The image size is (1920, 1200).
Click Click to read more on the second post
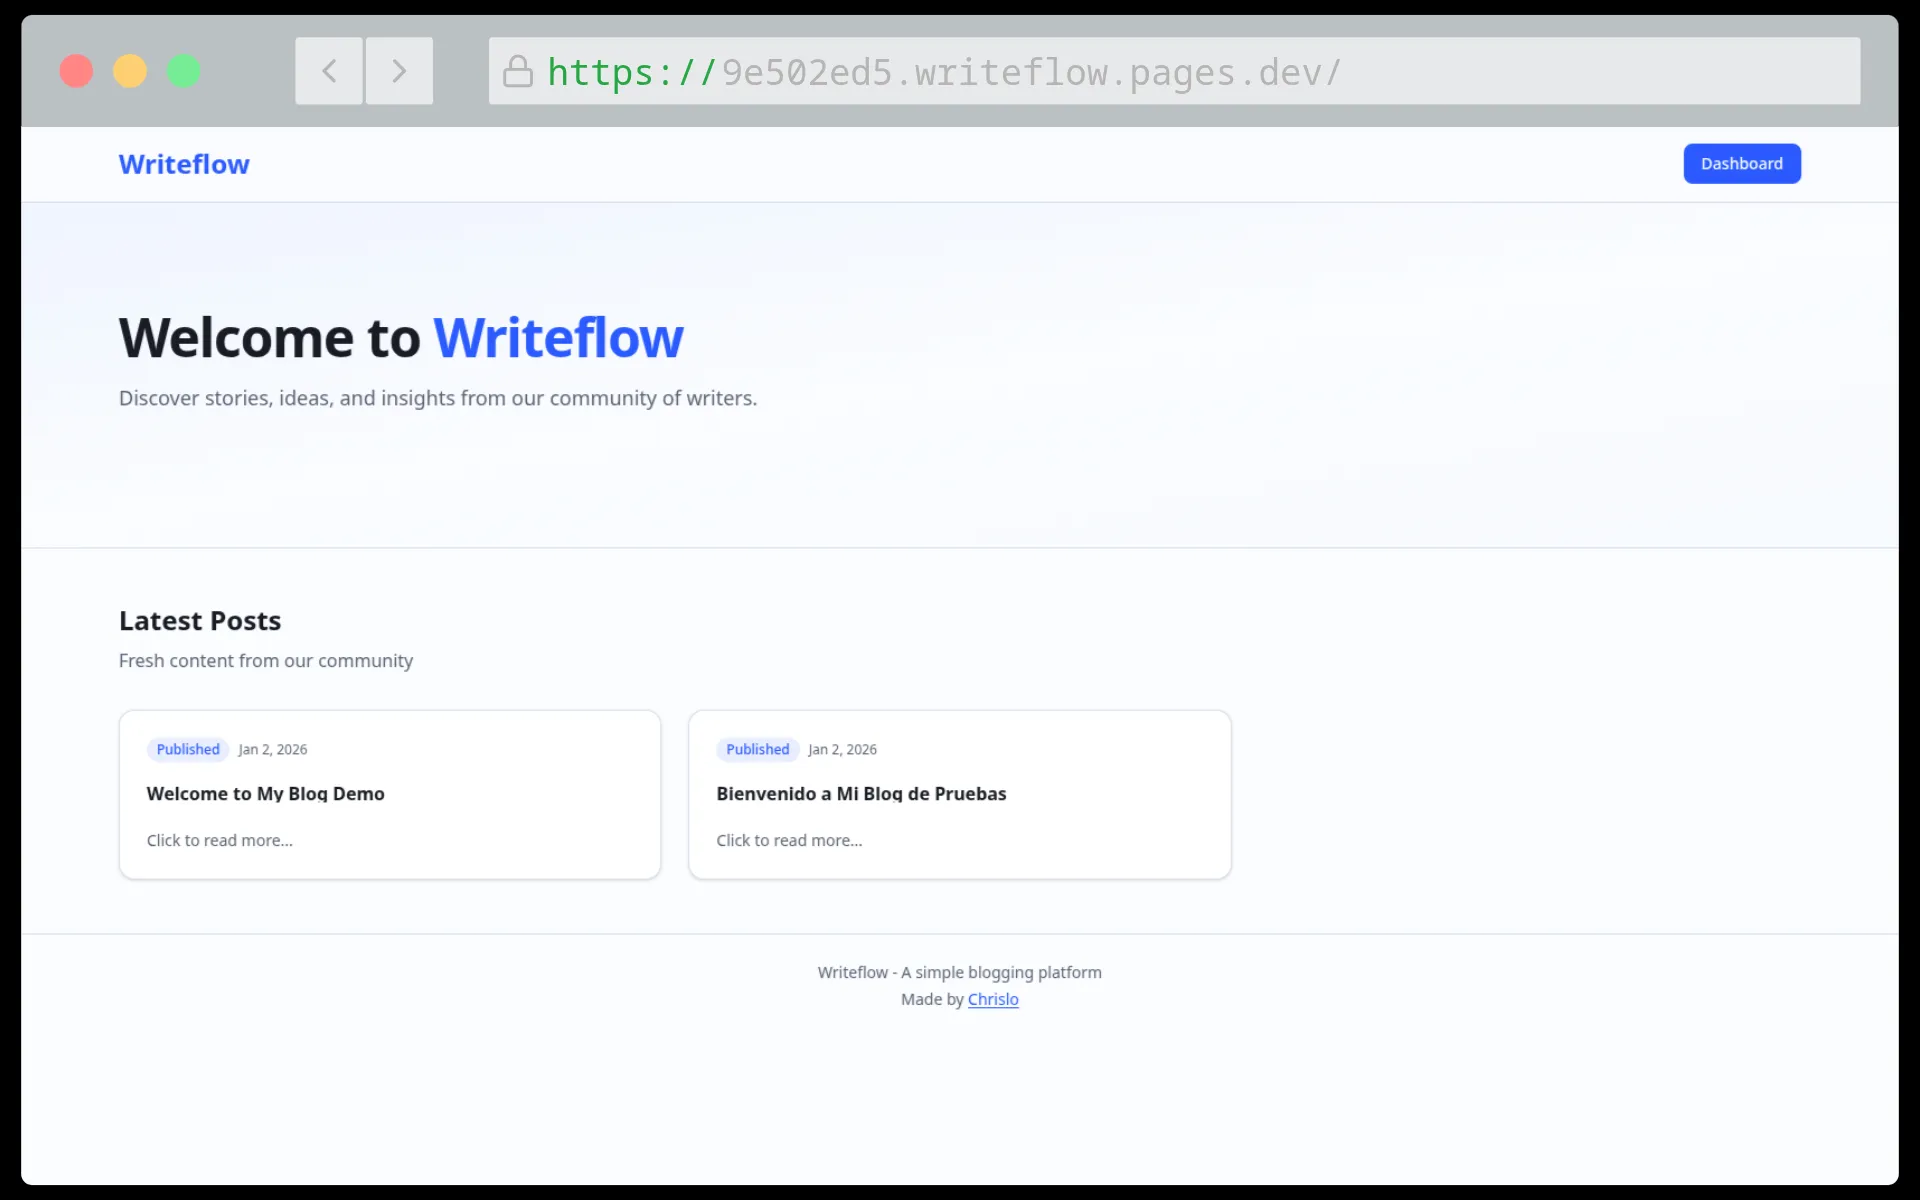pos(789,840)
